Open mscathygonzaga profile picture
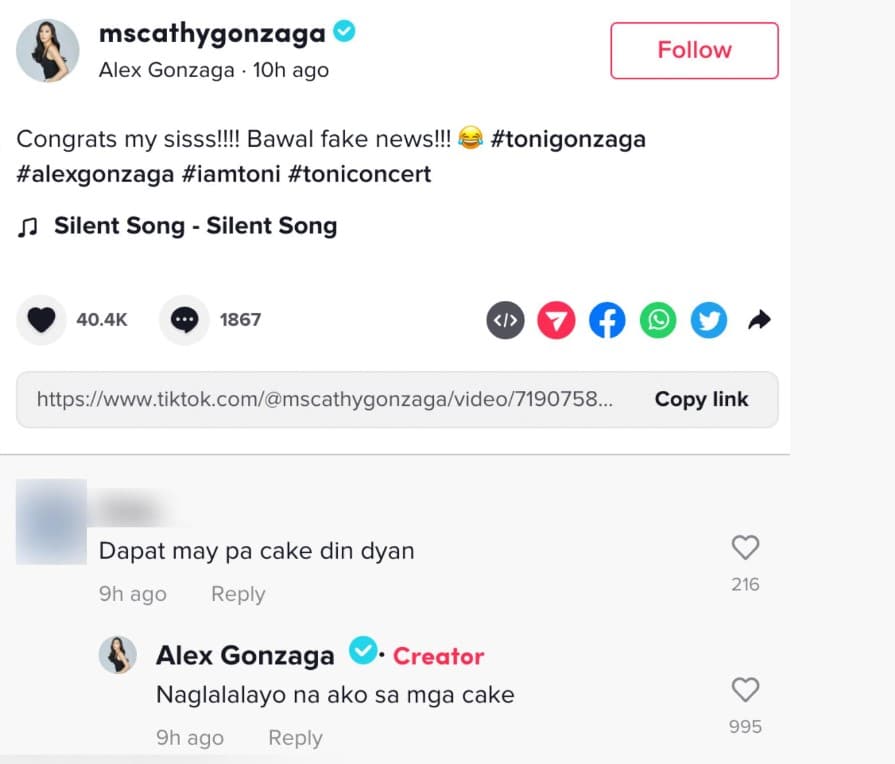This screenshot has height=764, width=895. tap(48, 50)
